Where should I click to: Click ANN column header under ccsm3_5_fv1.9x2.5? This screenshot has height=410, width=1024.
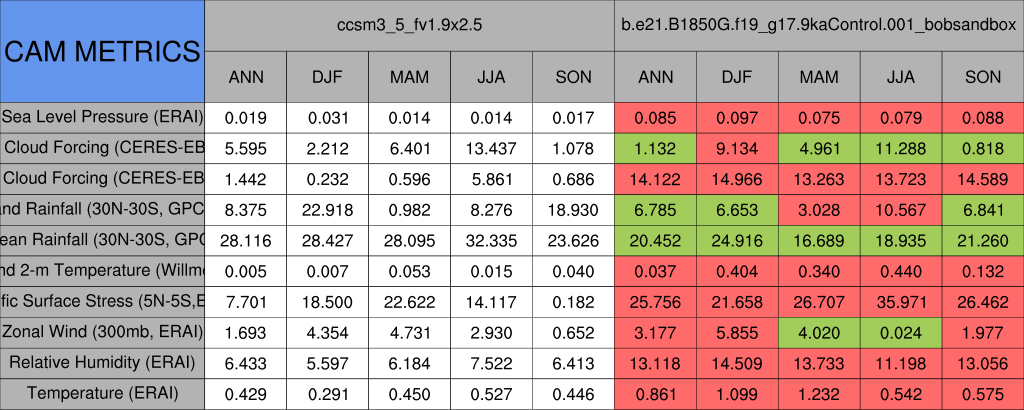click(x=246, y=77)
